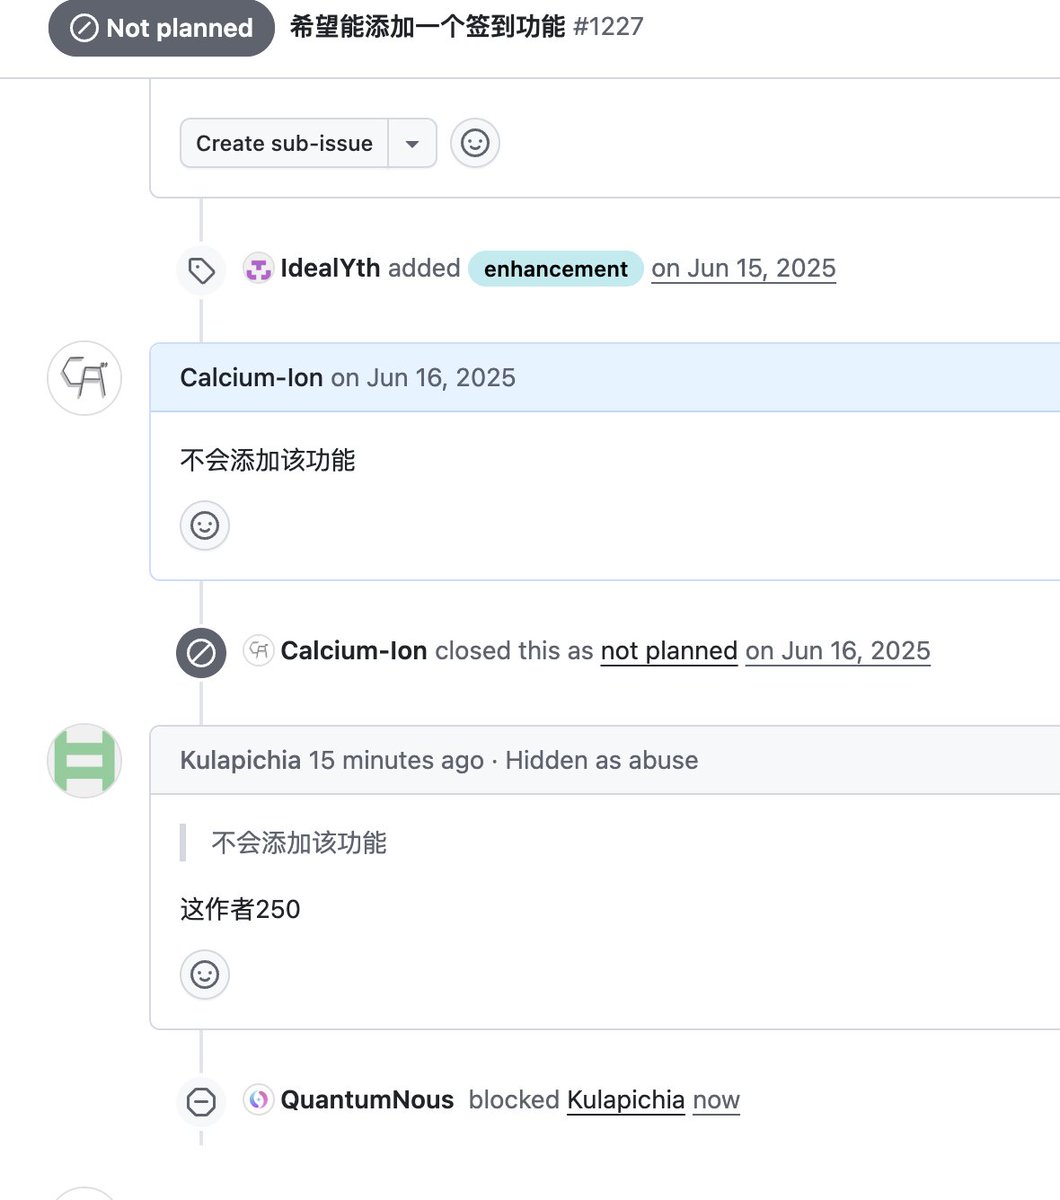Click Calcium-Ion's comment body 不会添加该功能
Screen dimensions: 1060x1200
[x=268, y=460]
